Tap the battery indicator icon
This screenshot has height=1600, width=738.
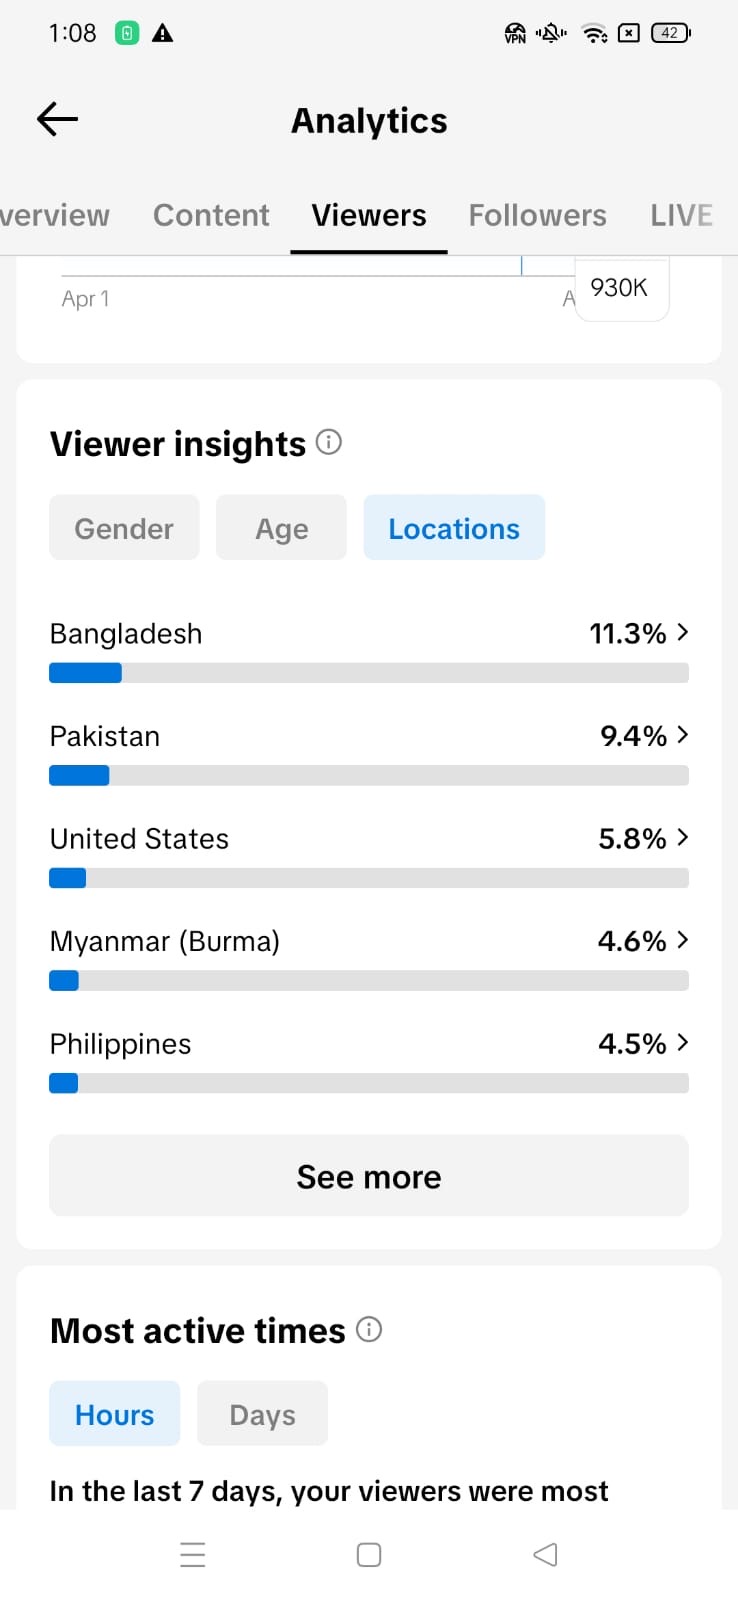(670, 33)
